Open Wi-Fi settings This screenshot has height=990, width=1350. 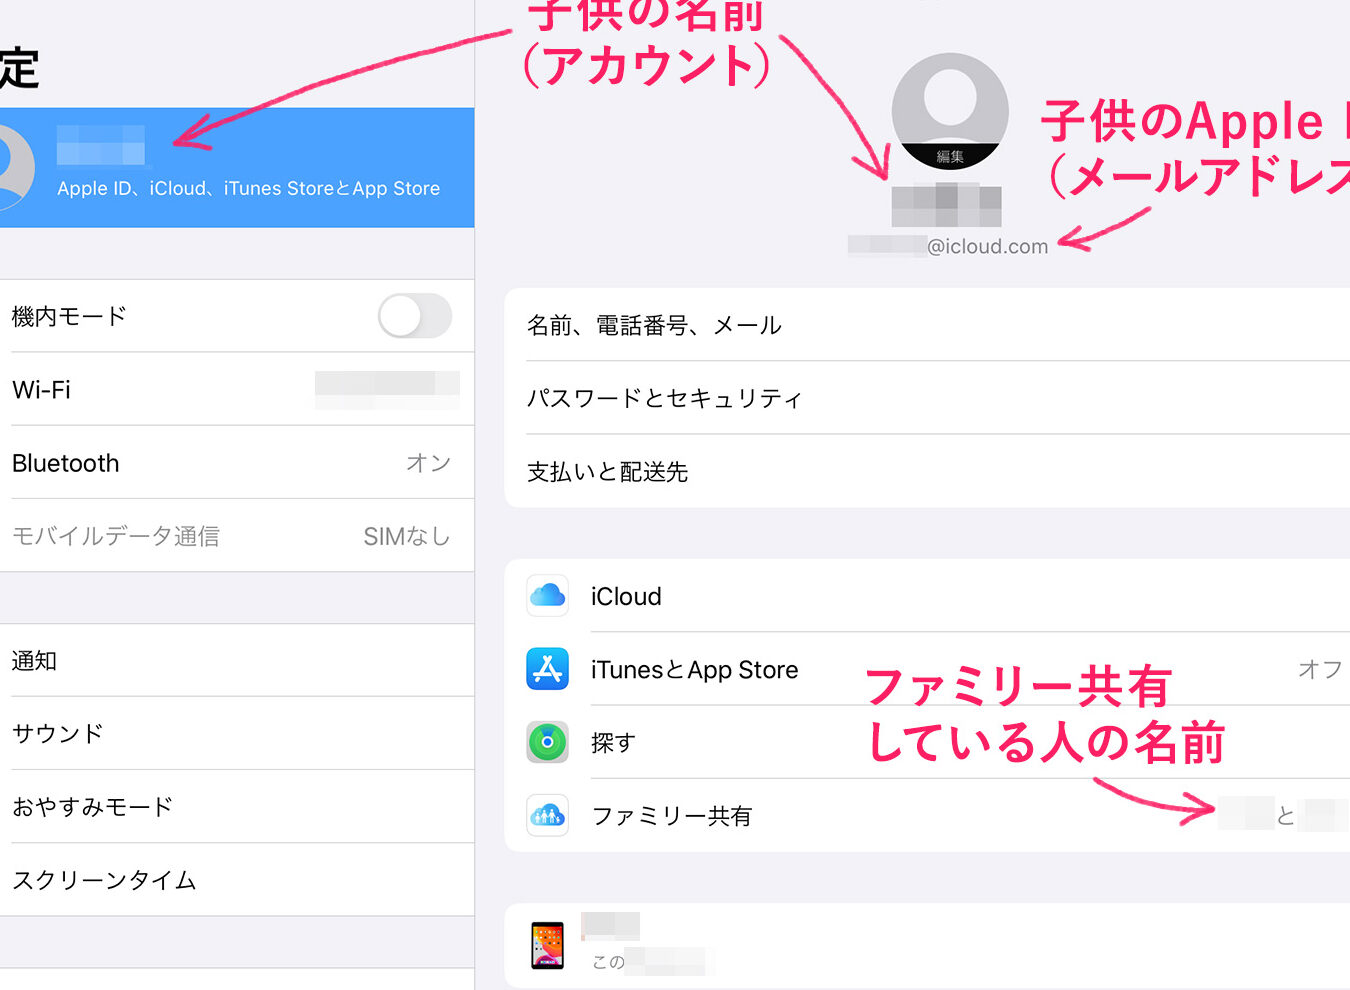coord(237,389)
